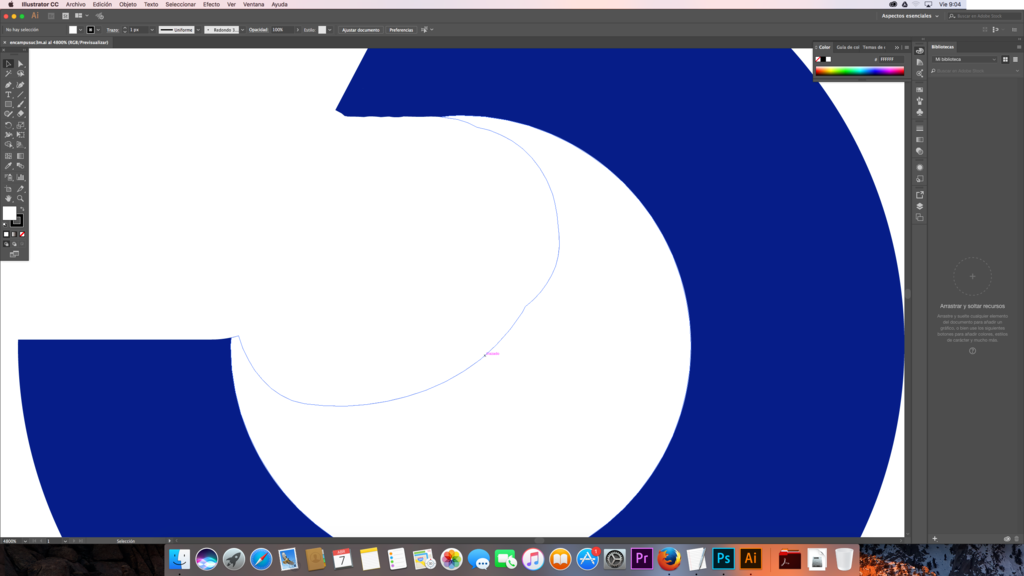This screenshot has width=1024, height=576.
Task: Switch to the Temas de color tab
Action: pos(874,47)
